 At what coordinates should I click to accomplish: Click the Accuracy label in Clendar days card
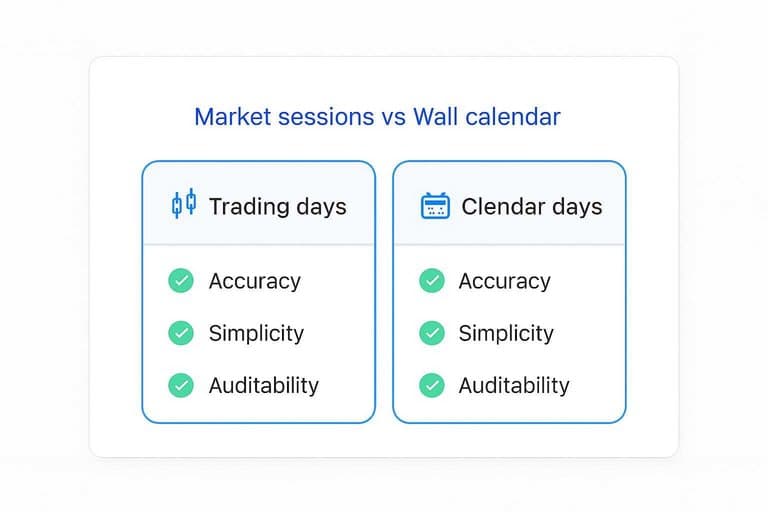504,282
